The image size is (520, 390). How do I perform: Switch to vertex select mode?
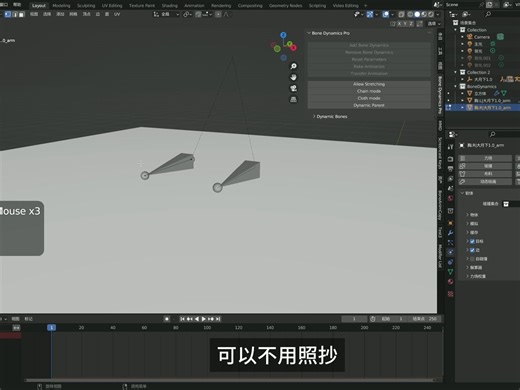coord(8,14)
